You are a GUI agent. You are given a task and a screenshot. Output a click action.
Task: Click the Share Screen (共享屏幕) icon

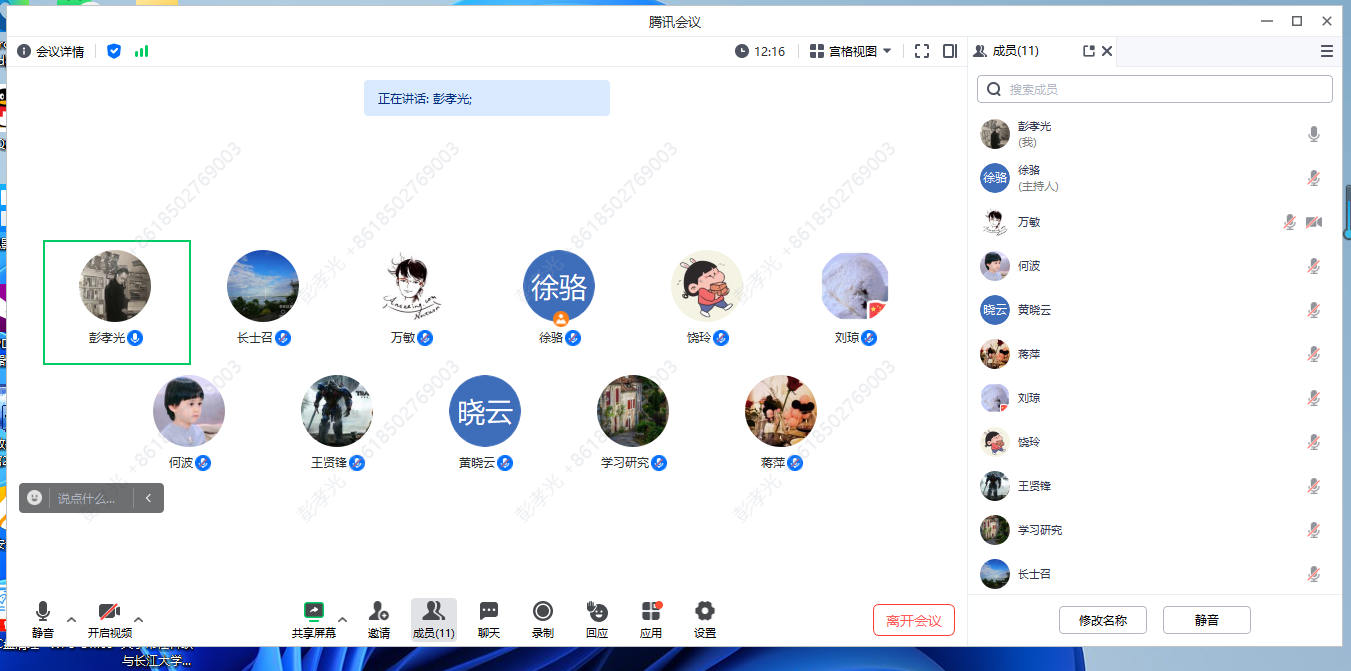click(x=314, y=612)
